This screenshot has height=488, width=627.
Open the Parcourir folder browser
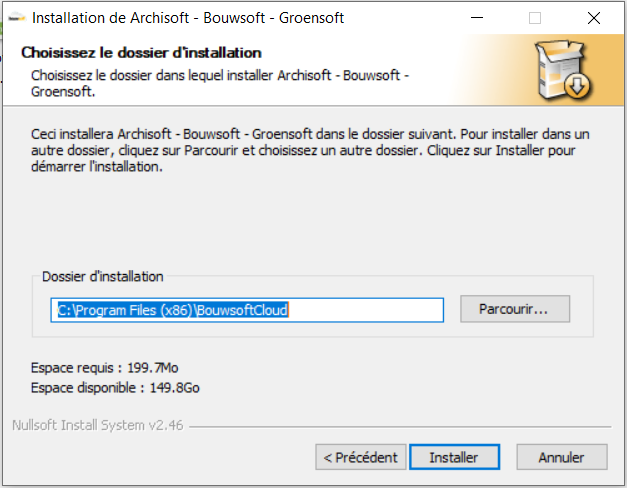(x=515, y=309)
